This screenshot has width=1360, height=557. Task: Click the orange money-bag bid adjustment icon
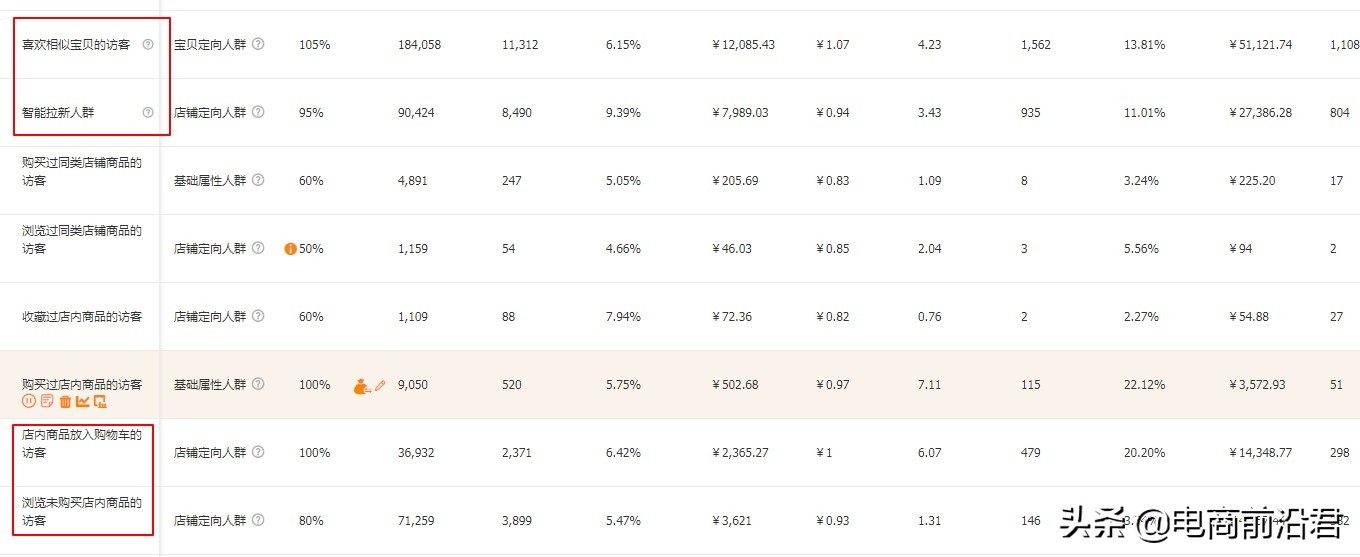362,385
